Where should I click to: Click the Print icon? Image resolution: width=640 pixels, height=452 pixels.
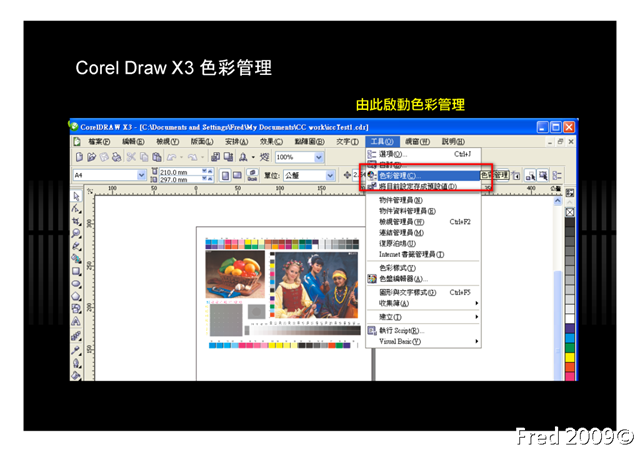(117, 157)
